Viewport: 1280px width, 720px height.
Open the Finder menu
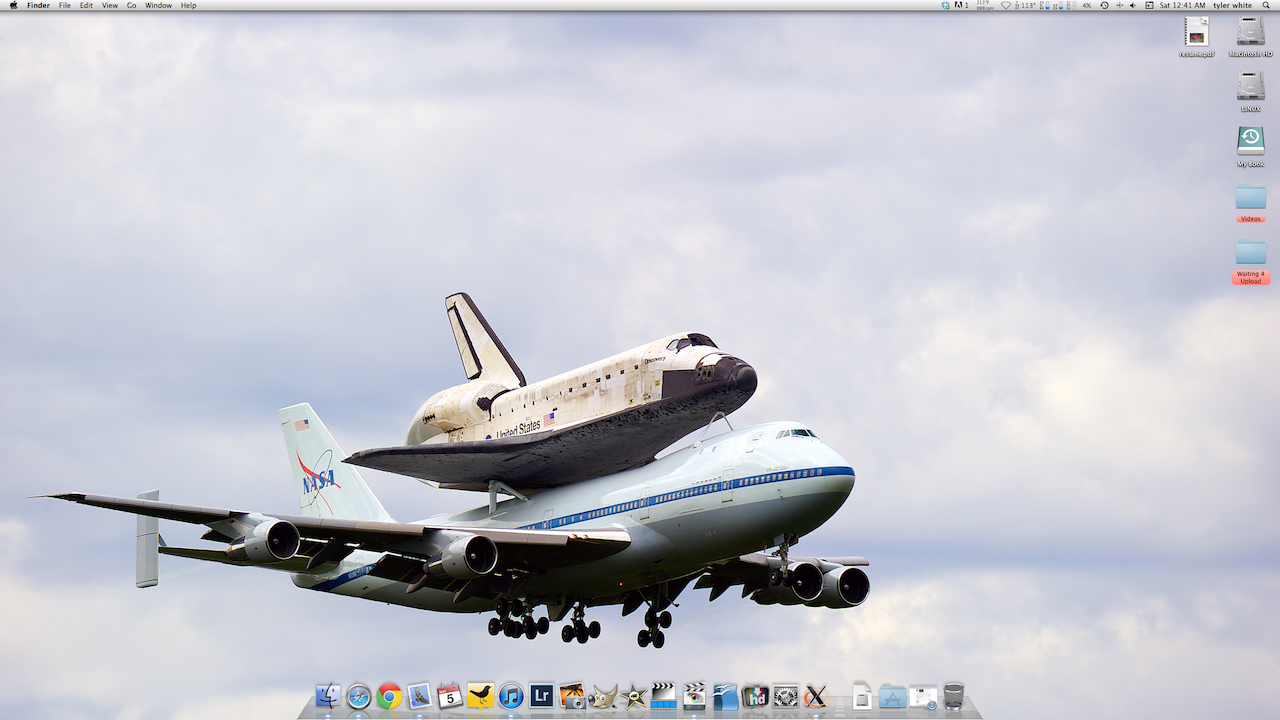[38, 5]
